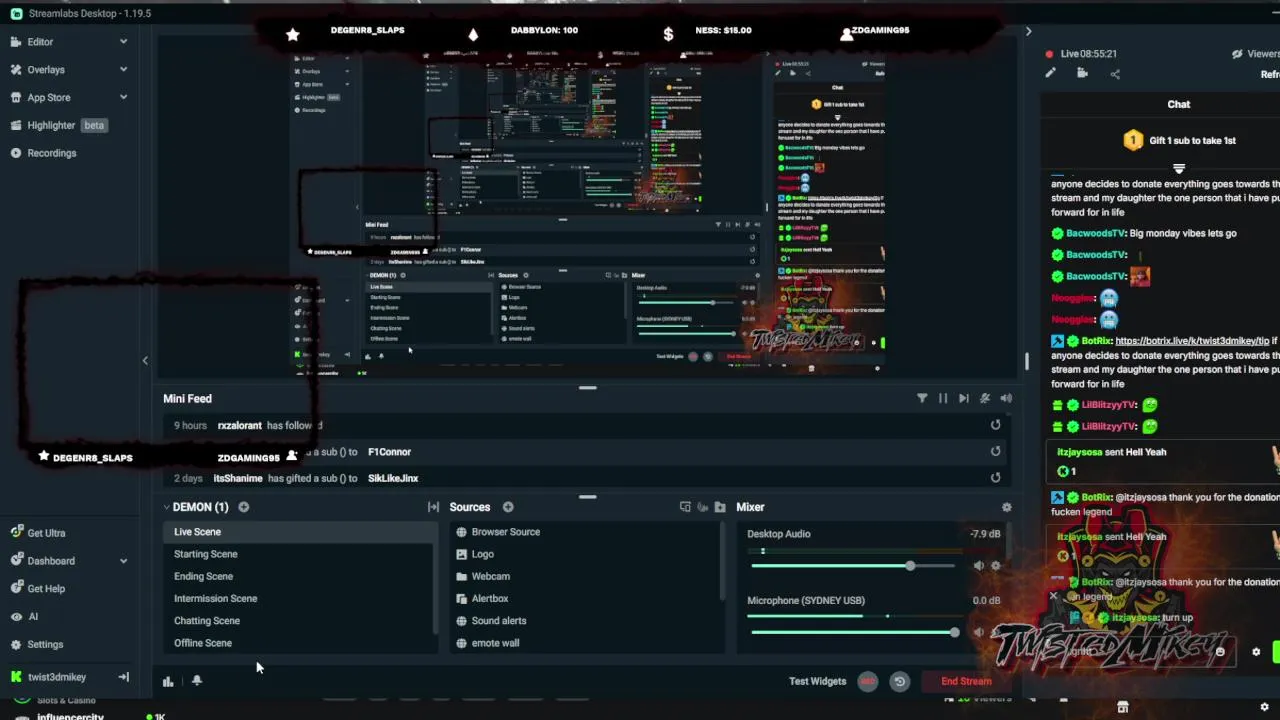The image size is (1280, 720).
Task: Click the Mini Feed volume icon
Action: point(1006,398)
